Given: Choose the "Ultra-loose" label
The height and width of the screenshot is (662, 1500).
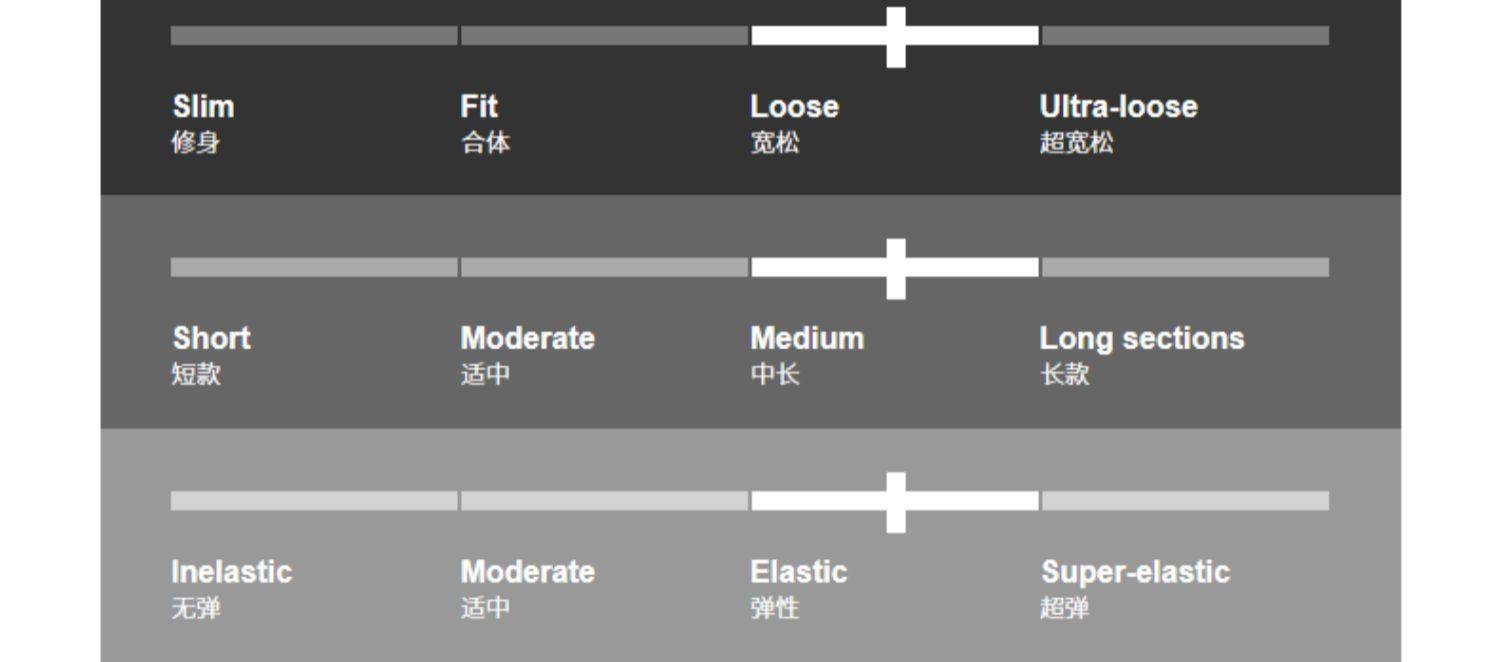Looking at the screenshot, I should click(x=1118, y=107).
